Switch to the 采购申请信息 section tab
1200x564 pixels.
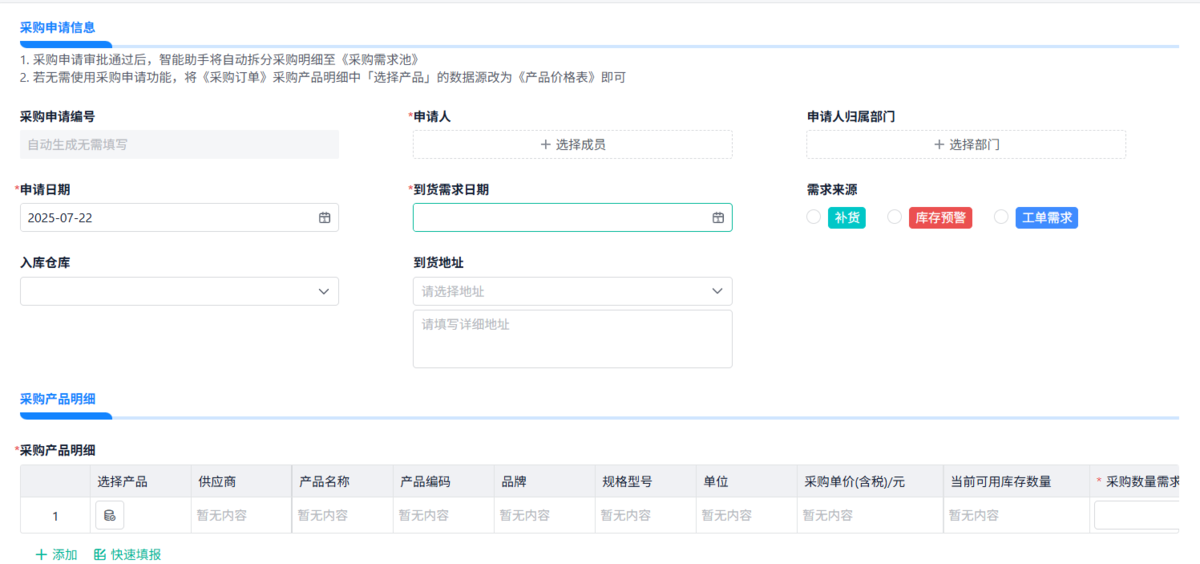[58, 28]
